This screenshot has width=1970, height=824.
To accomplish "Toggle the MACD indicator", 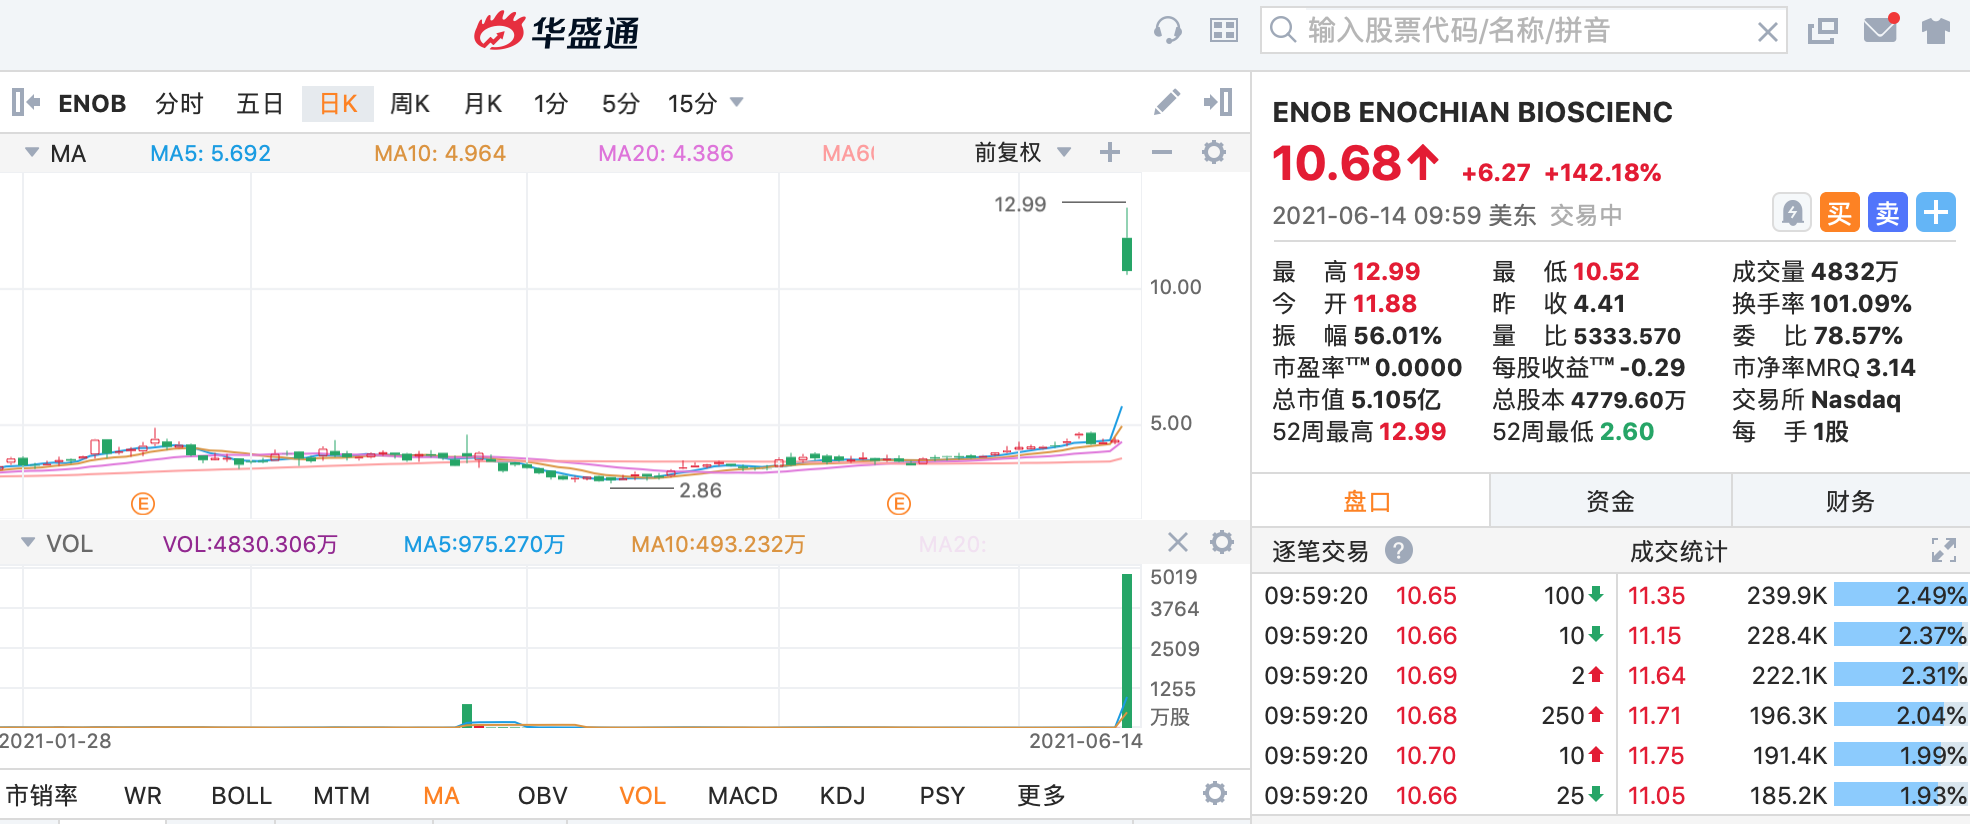I will [743, 795].
